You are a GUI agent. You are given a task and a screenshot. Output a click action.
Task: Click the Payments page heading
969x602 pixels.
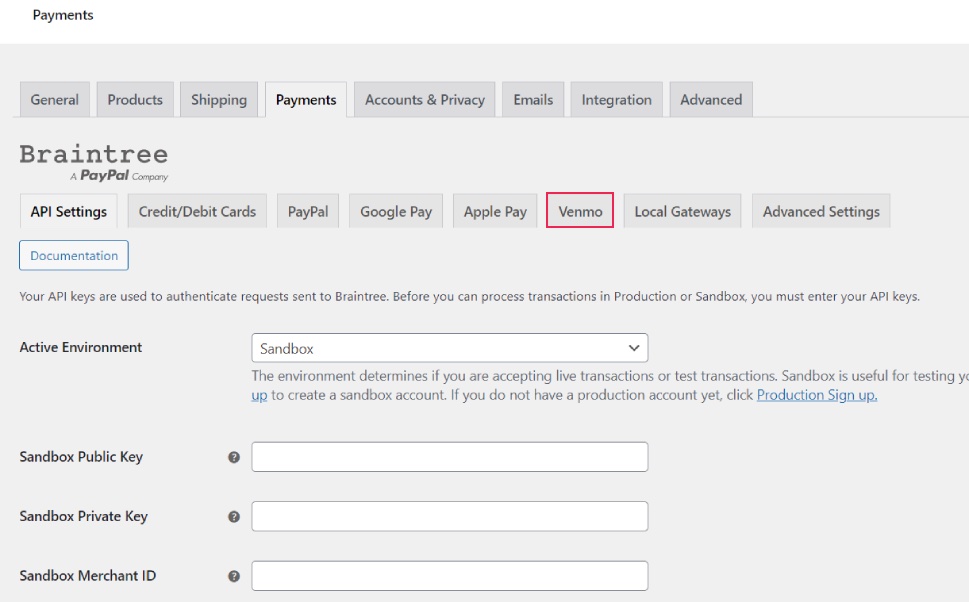pyautogui.click(x=63, y=15)
